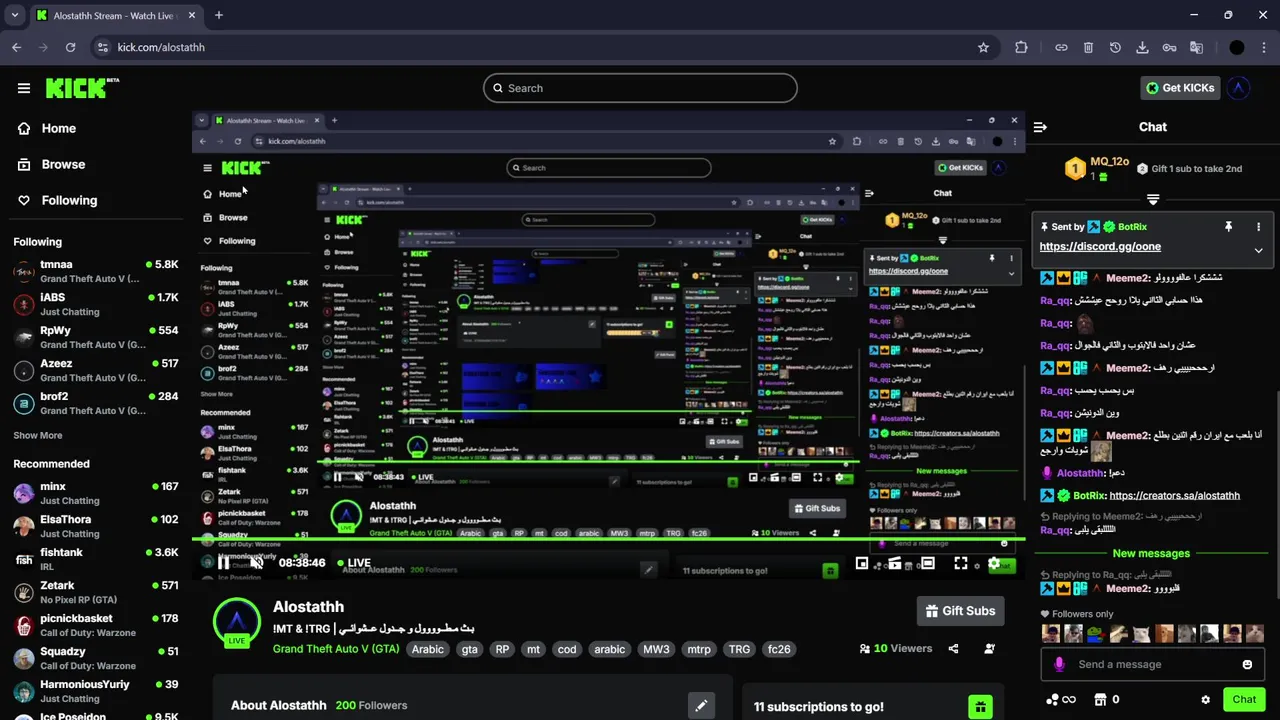Click the follow user icon beside share
The width and height of the screenshot is (1280, 720).
coord(990,649)
